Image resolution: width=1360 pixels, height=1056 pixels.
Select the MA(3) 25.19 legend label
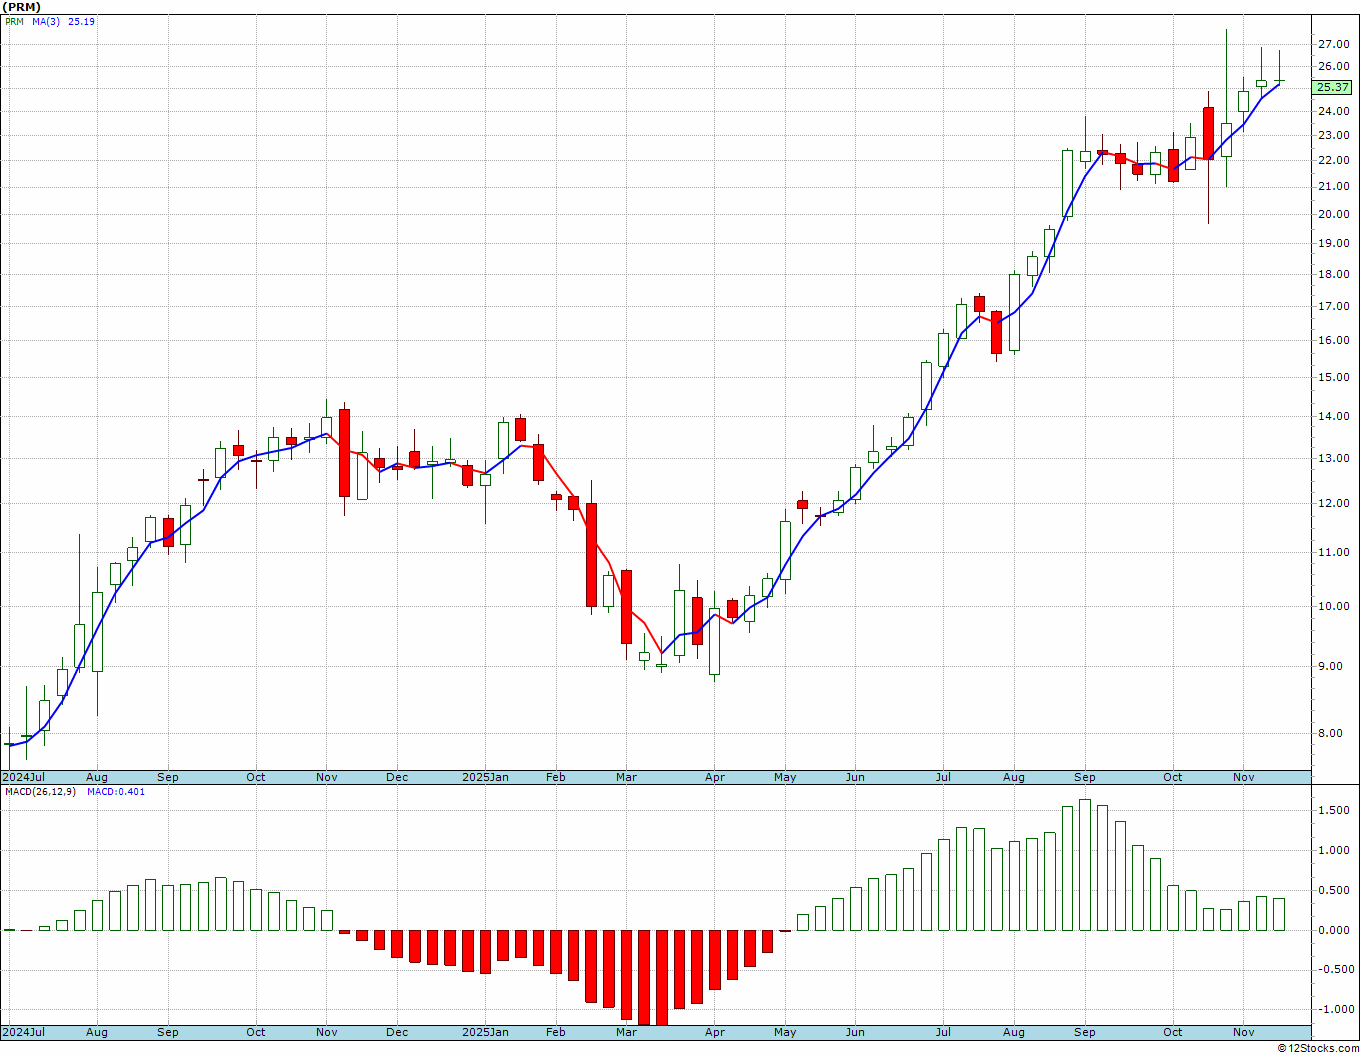(x=63, y=21)
